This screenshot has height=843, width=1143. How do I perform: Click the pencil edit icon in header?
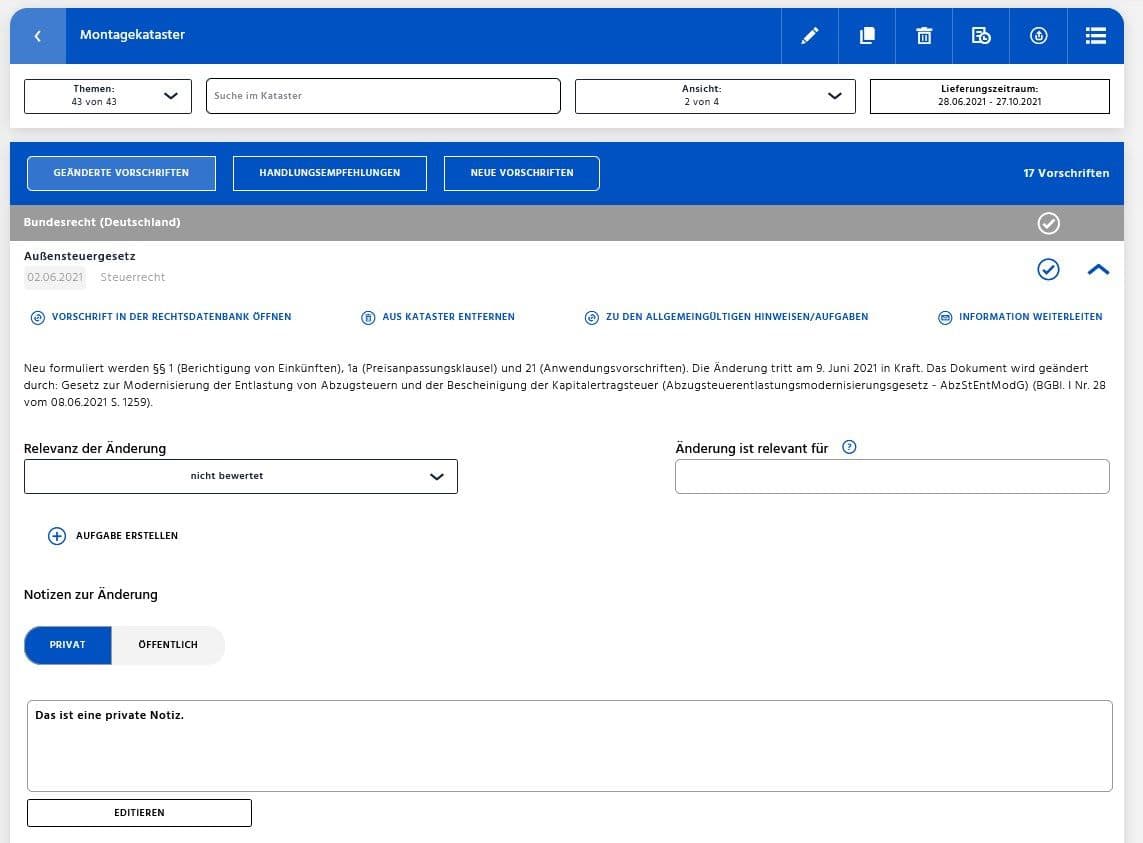click(810, 36)
